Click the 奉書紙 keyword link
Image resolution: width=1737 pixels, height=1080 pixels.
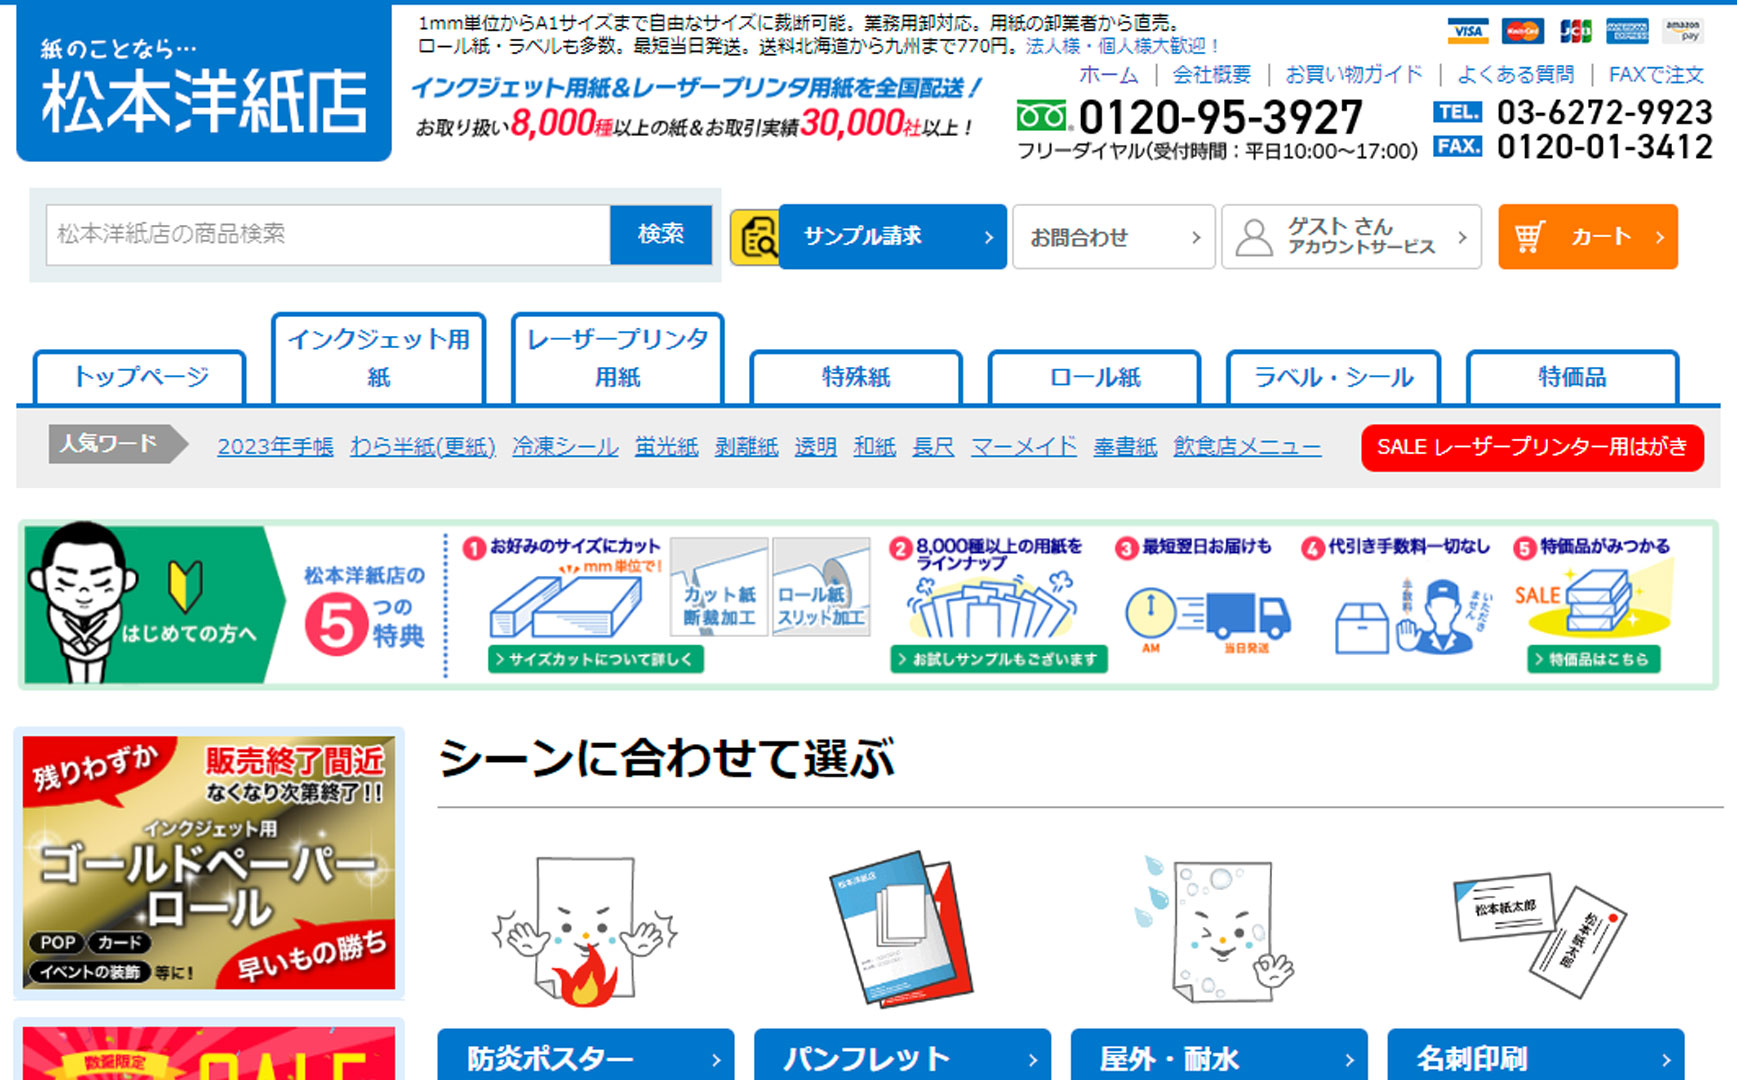[1125, 447]
